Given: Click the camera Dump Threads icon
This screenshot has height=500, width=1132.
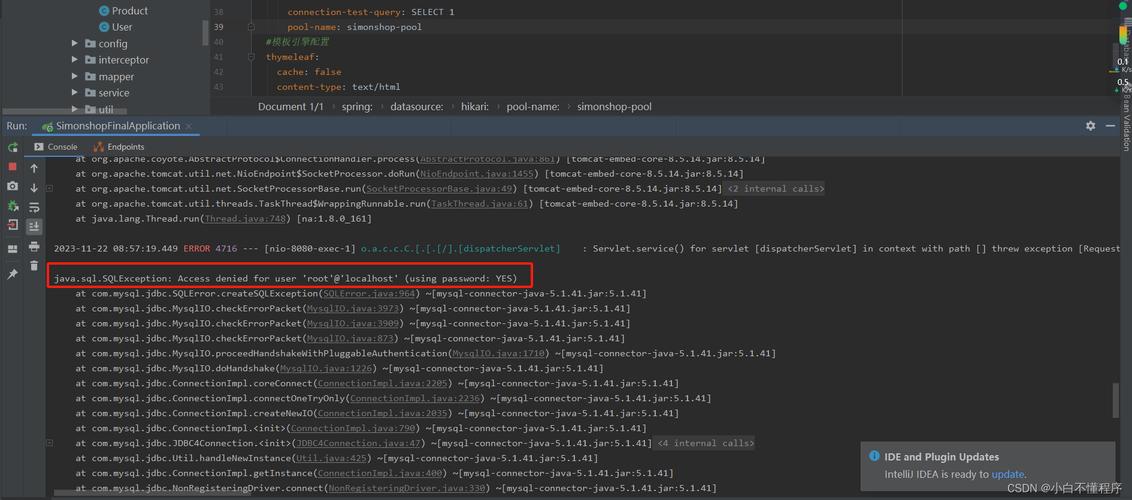Looking at the screenshot, I should point(12,186).
